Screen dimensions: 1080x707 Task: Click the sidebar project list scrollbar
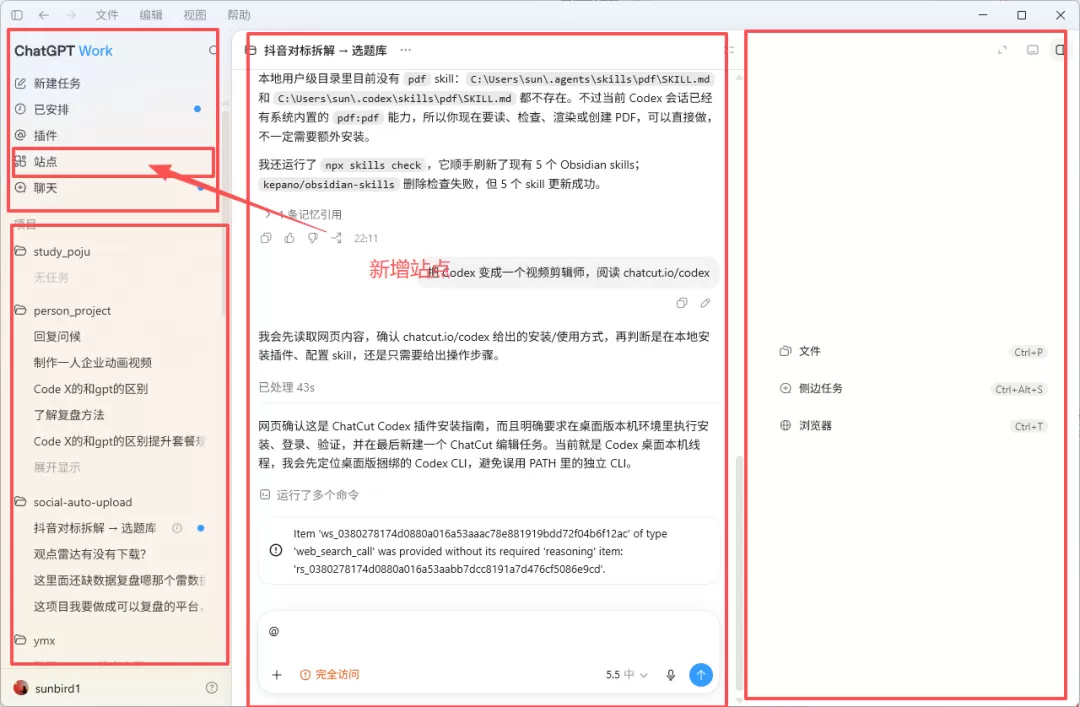pos(225,214)
